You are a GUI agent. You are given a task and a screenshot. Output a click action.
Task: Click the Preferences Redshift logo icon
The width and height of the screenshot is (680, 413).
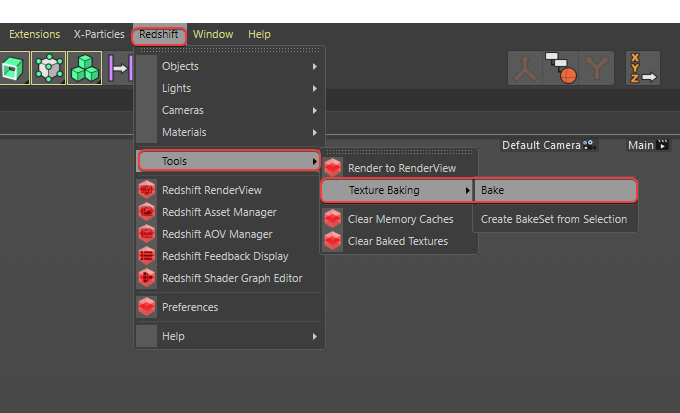(x=147, y=307)
